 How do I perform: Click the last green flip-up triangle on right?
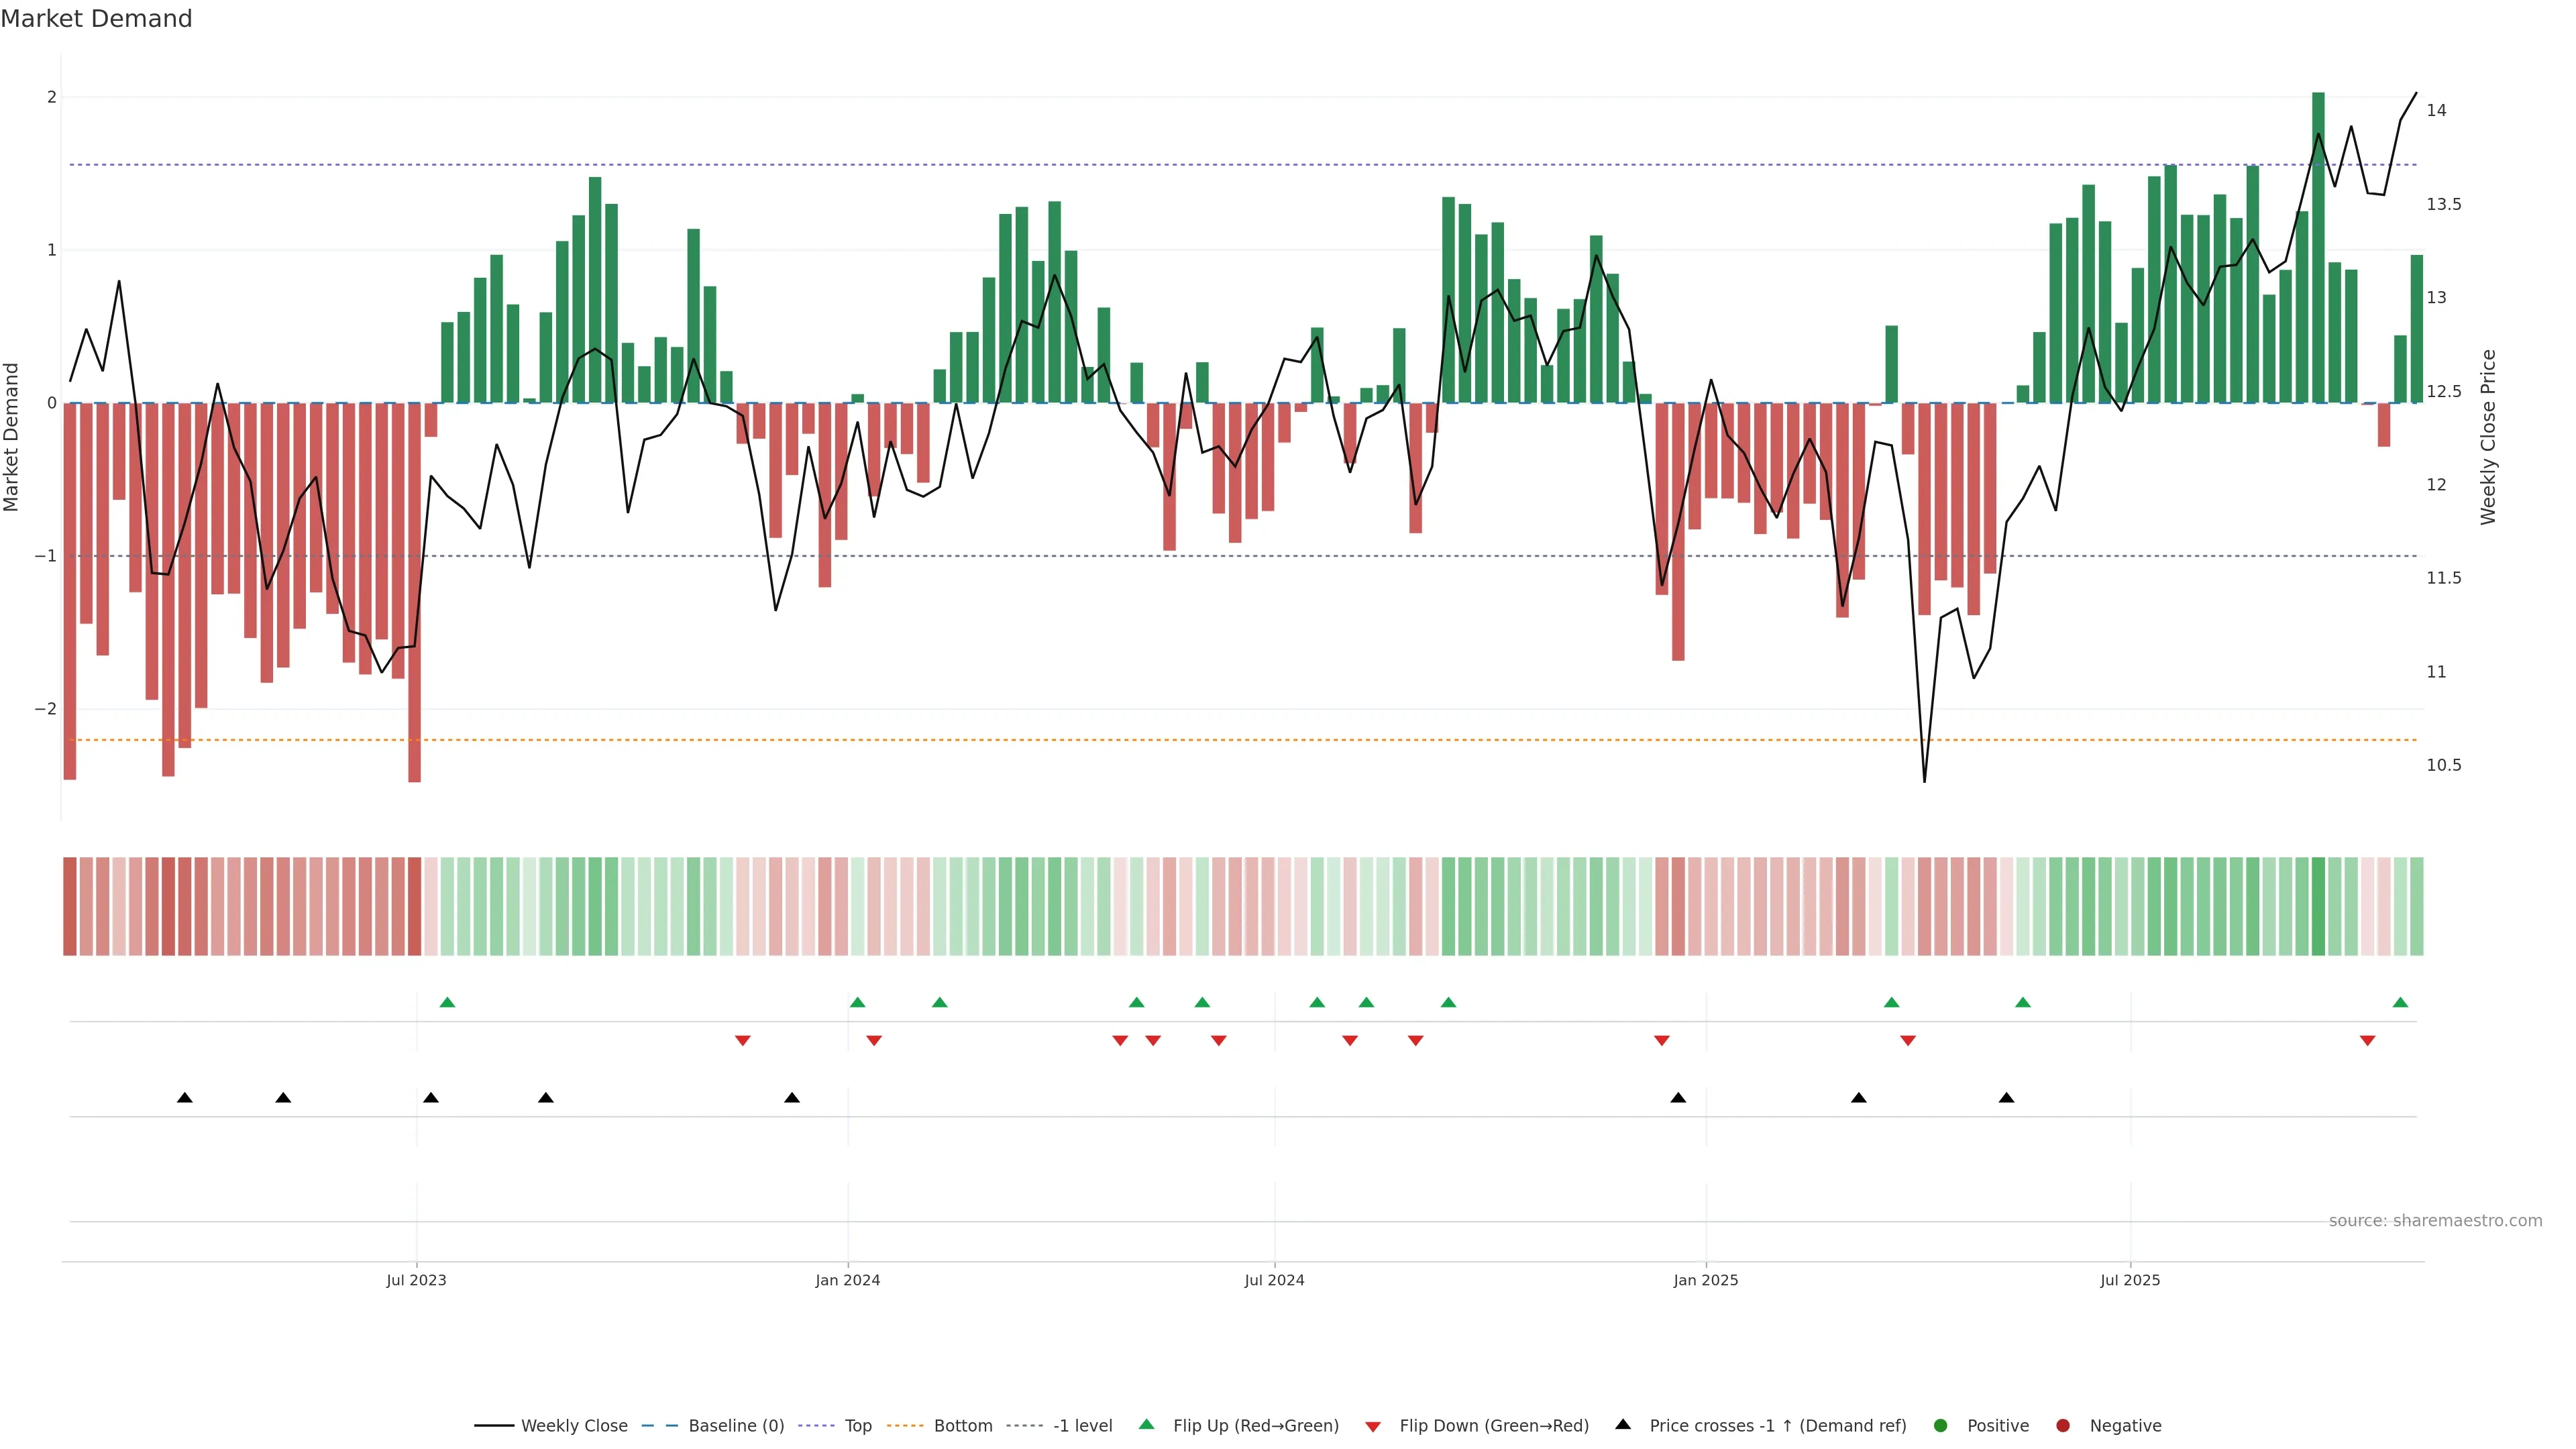[x=2400, y=1003]
